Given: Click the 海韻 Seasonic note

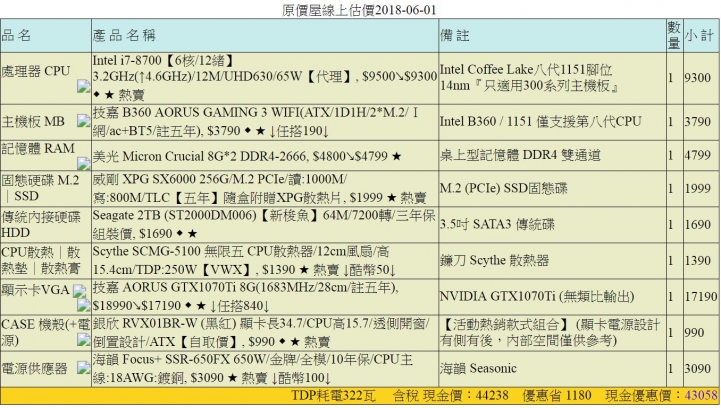Looking at the screenshot, I should tap(478, 368).
